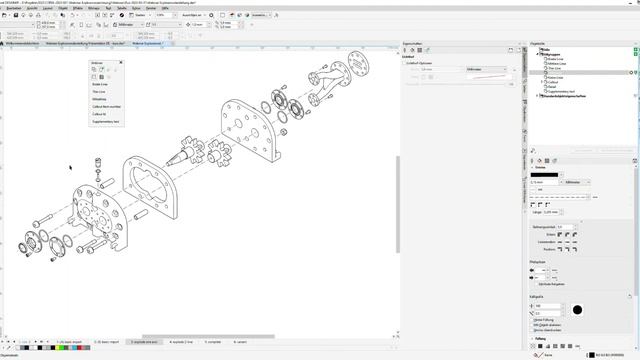Open the zoom level dropdown in toolbar

[175, 15]
